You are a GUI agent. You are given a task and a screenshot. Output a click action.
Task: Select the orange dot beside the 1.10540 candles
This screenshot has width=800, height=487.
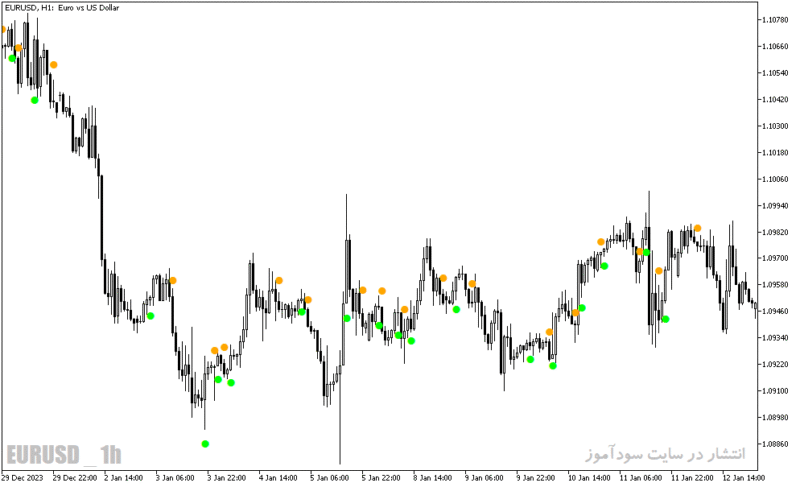54,65
